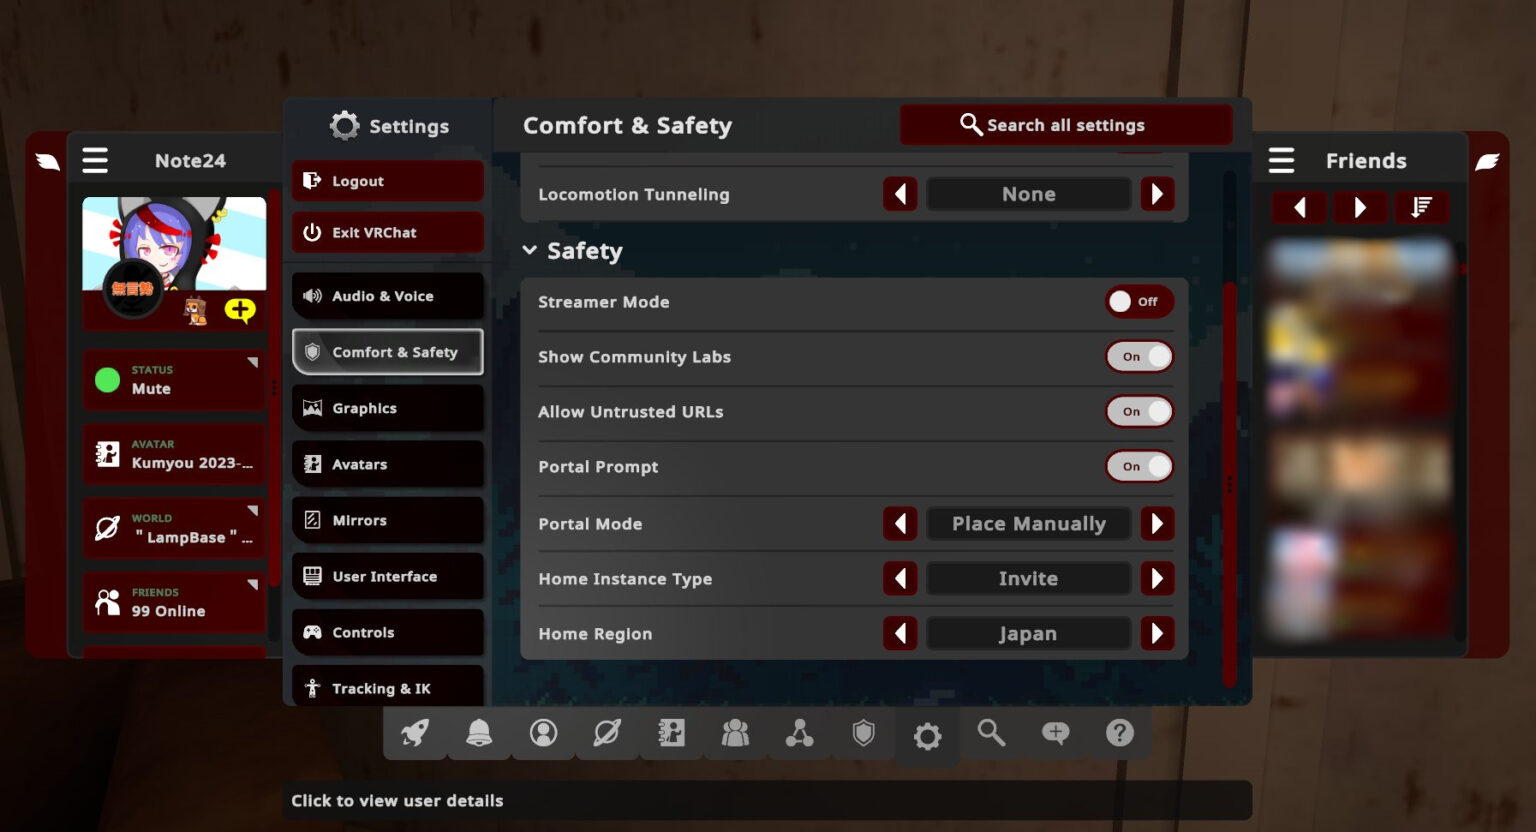This screenshot has height=832, width=1536.
Task: Collapse the Safety section
Action: (x=530, y=250)
